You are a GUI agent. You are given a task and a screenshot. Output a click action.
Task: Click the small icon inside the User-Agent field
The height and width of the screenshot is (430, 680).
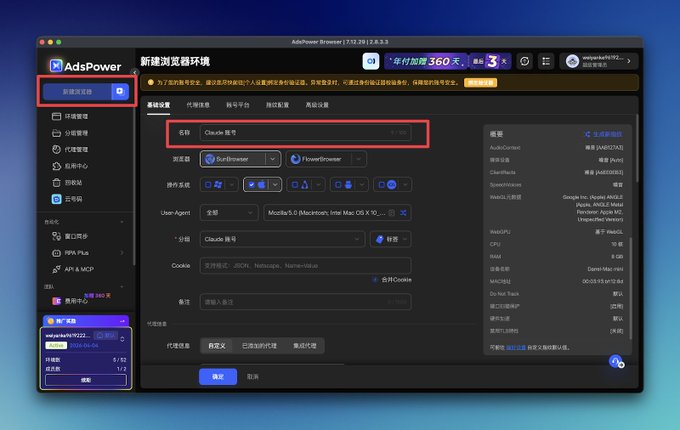(392, 213)
